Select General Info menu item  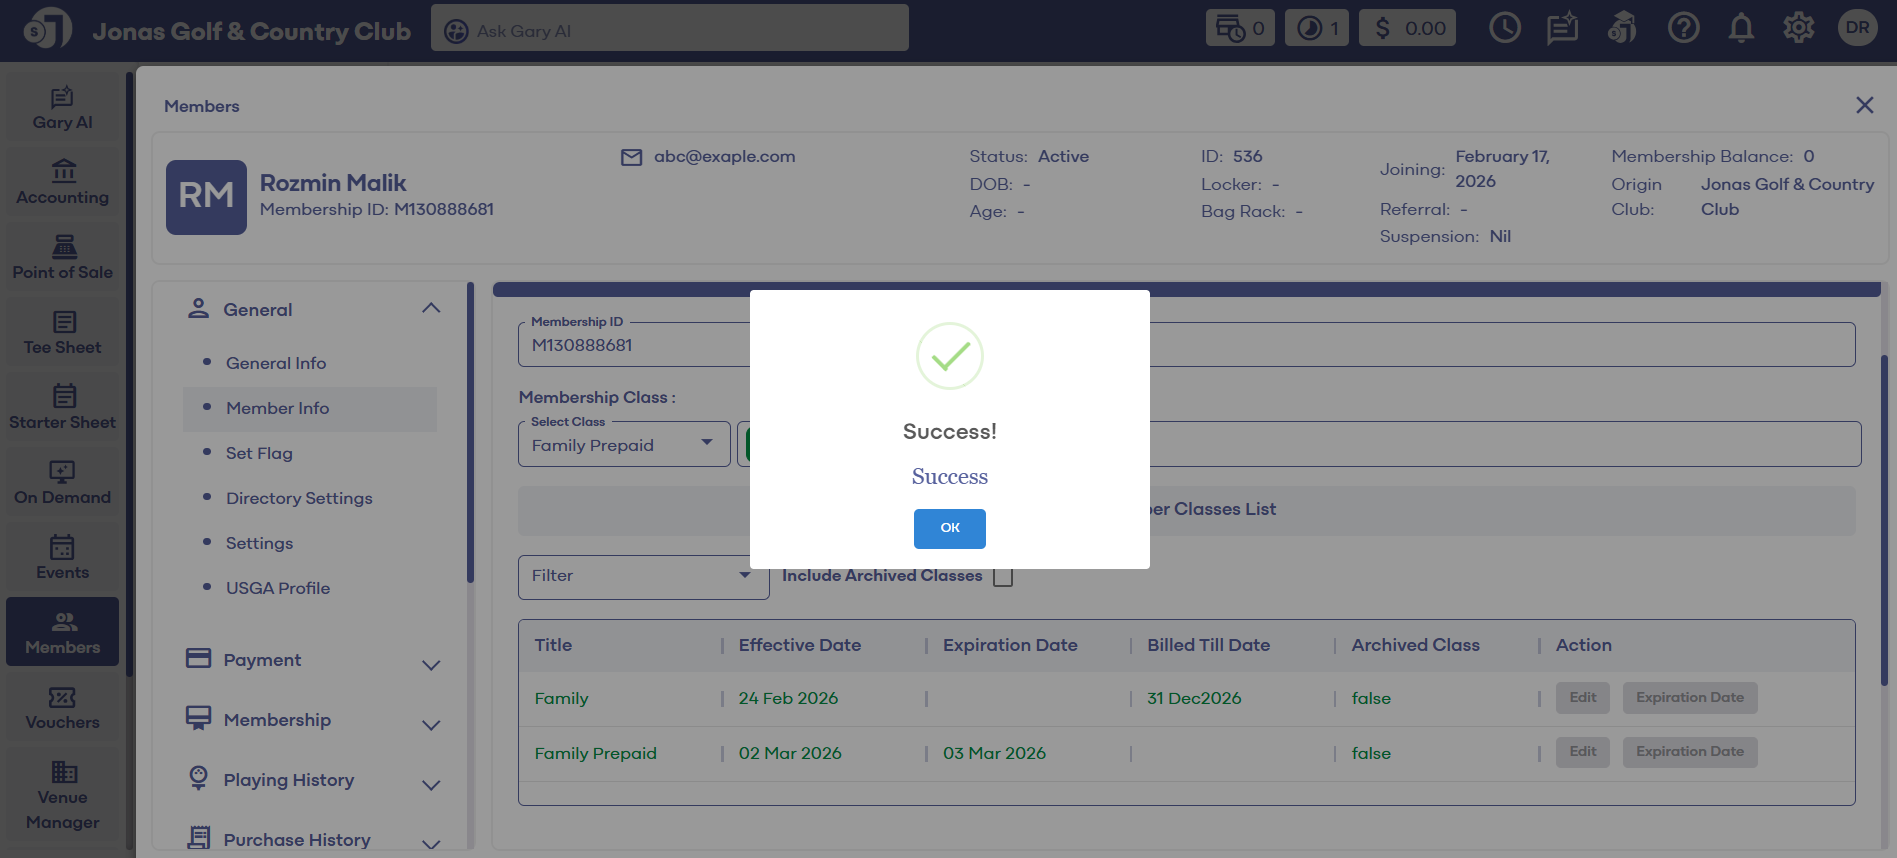pos(276,363)
